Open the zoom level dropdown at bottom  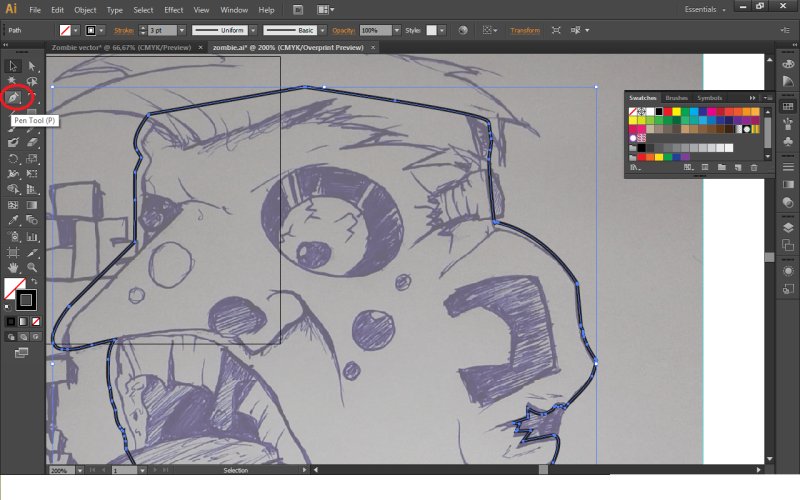coord(80,470)
